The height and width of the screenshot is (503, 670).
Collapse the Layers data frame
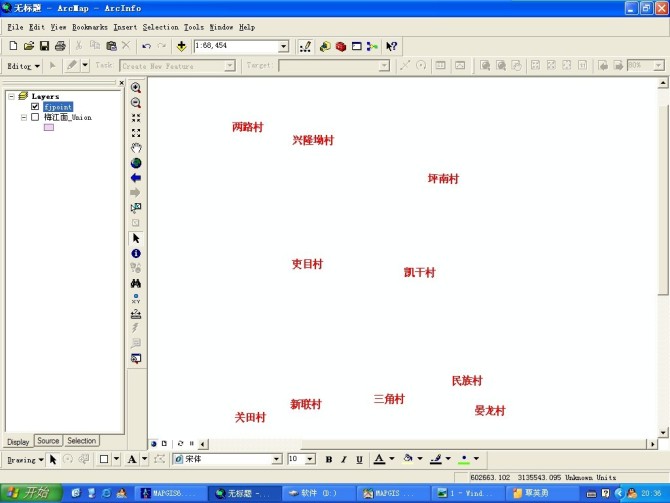pos(12,96)
